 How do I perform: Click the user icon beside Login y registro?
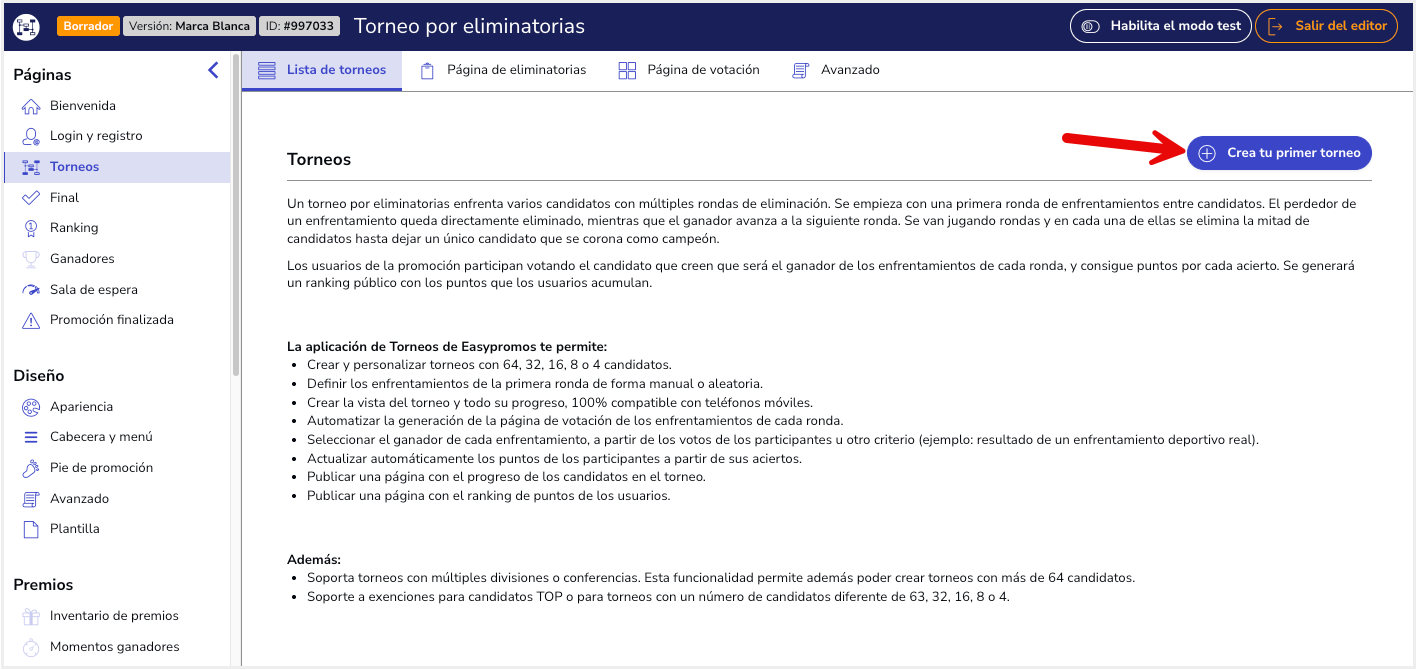pyautogui.click(x=31, y=136)
